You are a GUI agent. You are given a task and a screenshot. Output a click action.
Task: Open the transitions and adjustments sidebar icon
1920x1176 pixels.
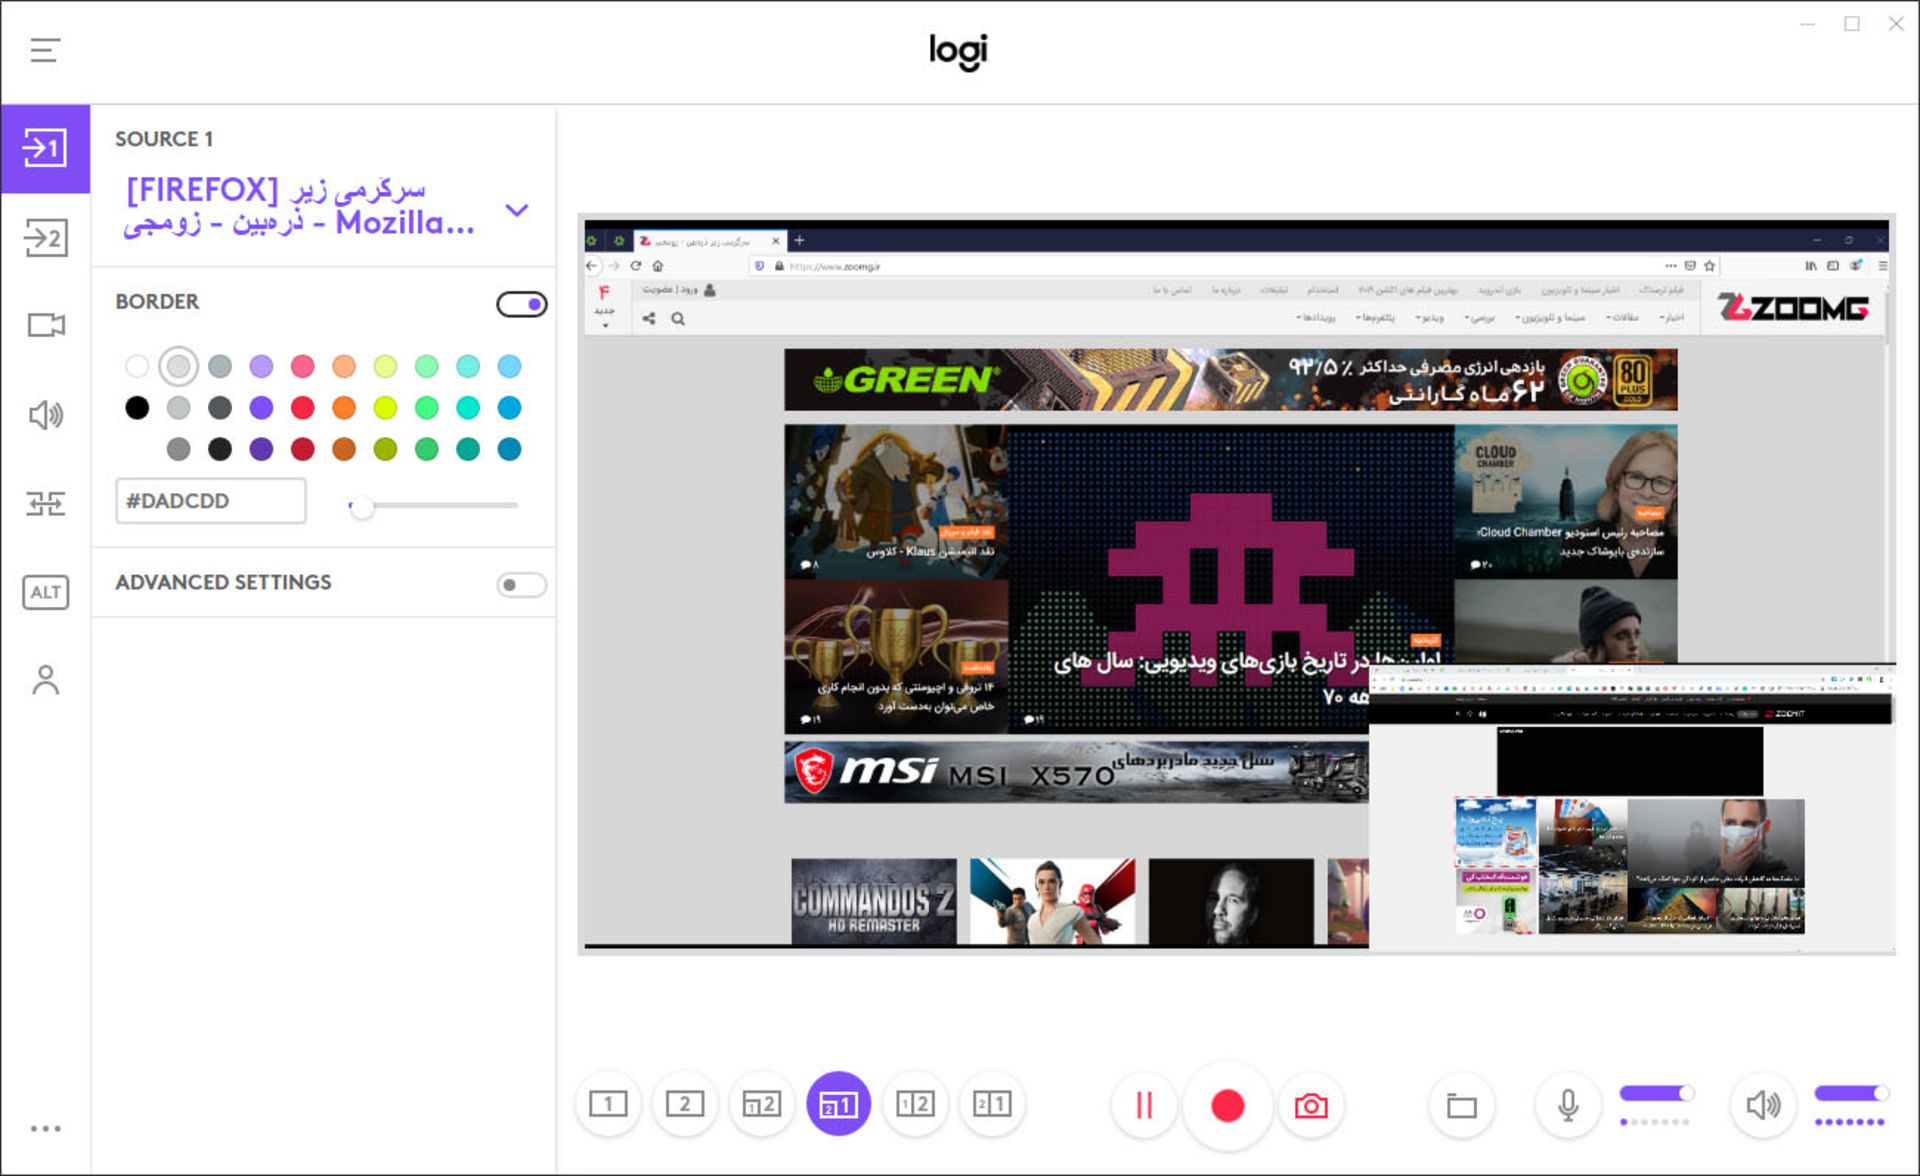45,503
